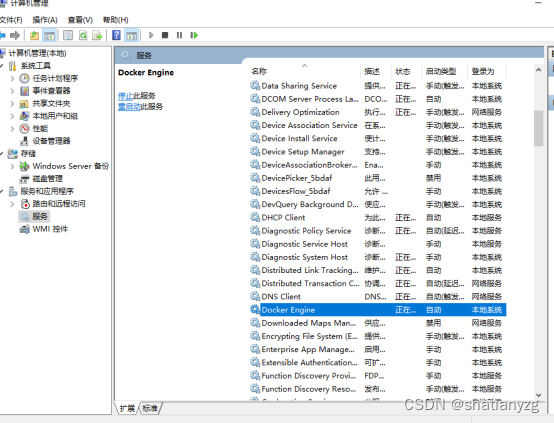The height and width of the screenshot is (423, 554).
Task: Open the properties toolbar icon
Action: pyautogui.click(x=68, y=35)
